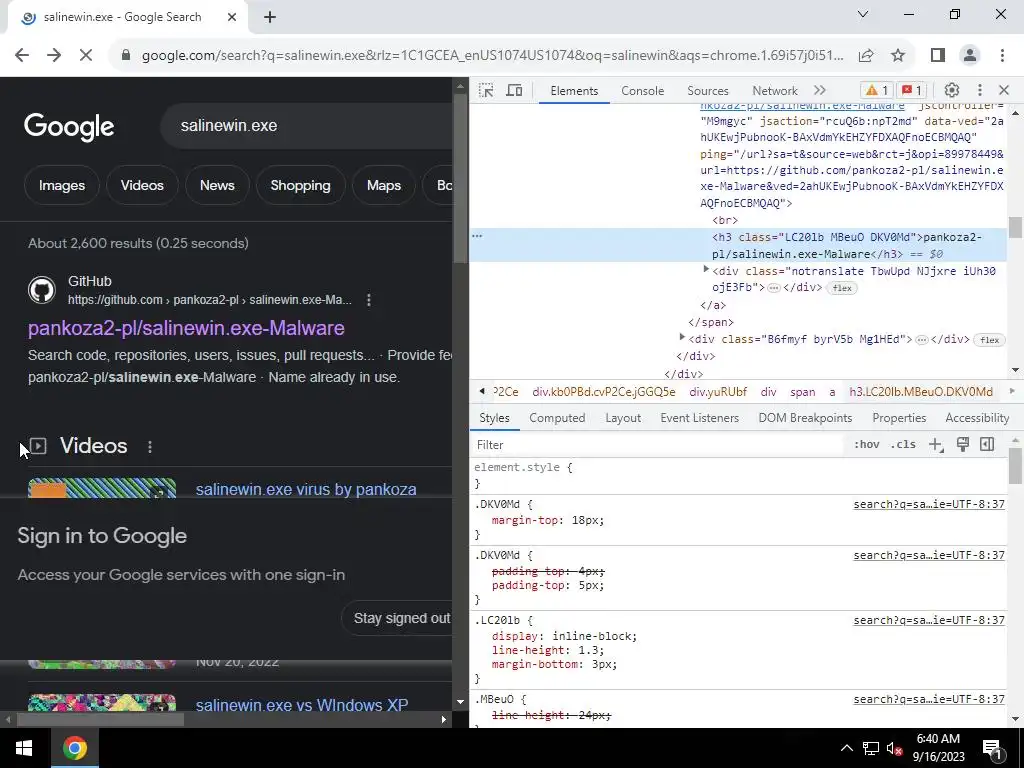Switch to the Network panel
Screen dimensions: 1024x768
[775, 91]
